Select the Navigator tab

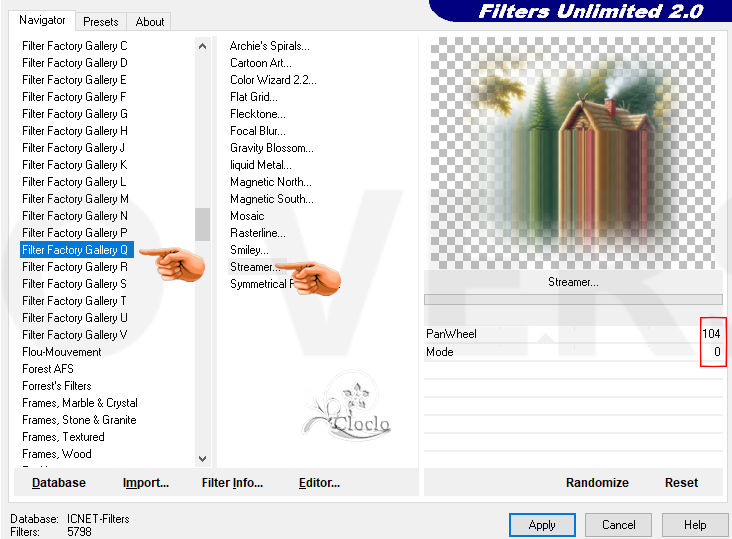(x=43, y=20)
